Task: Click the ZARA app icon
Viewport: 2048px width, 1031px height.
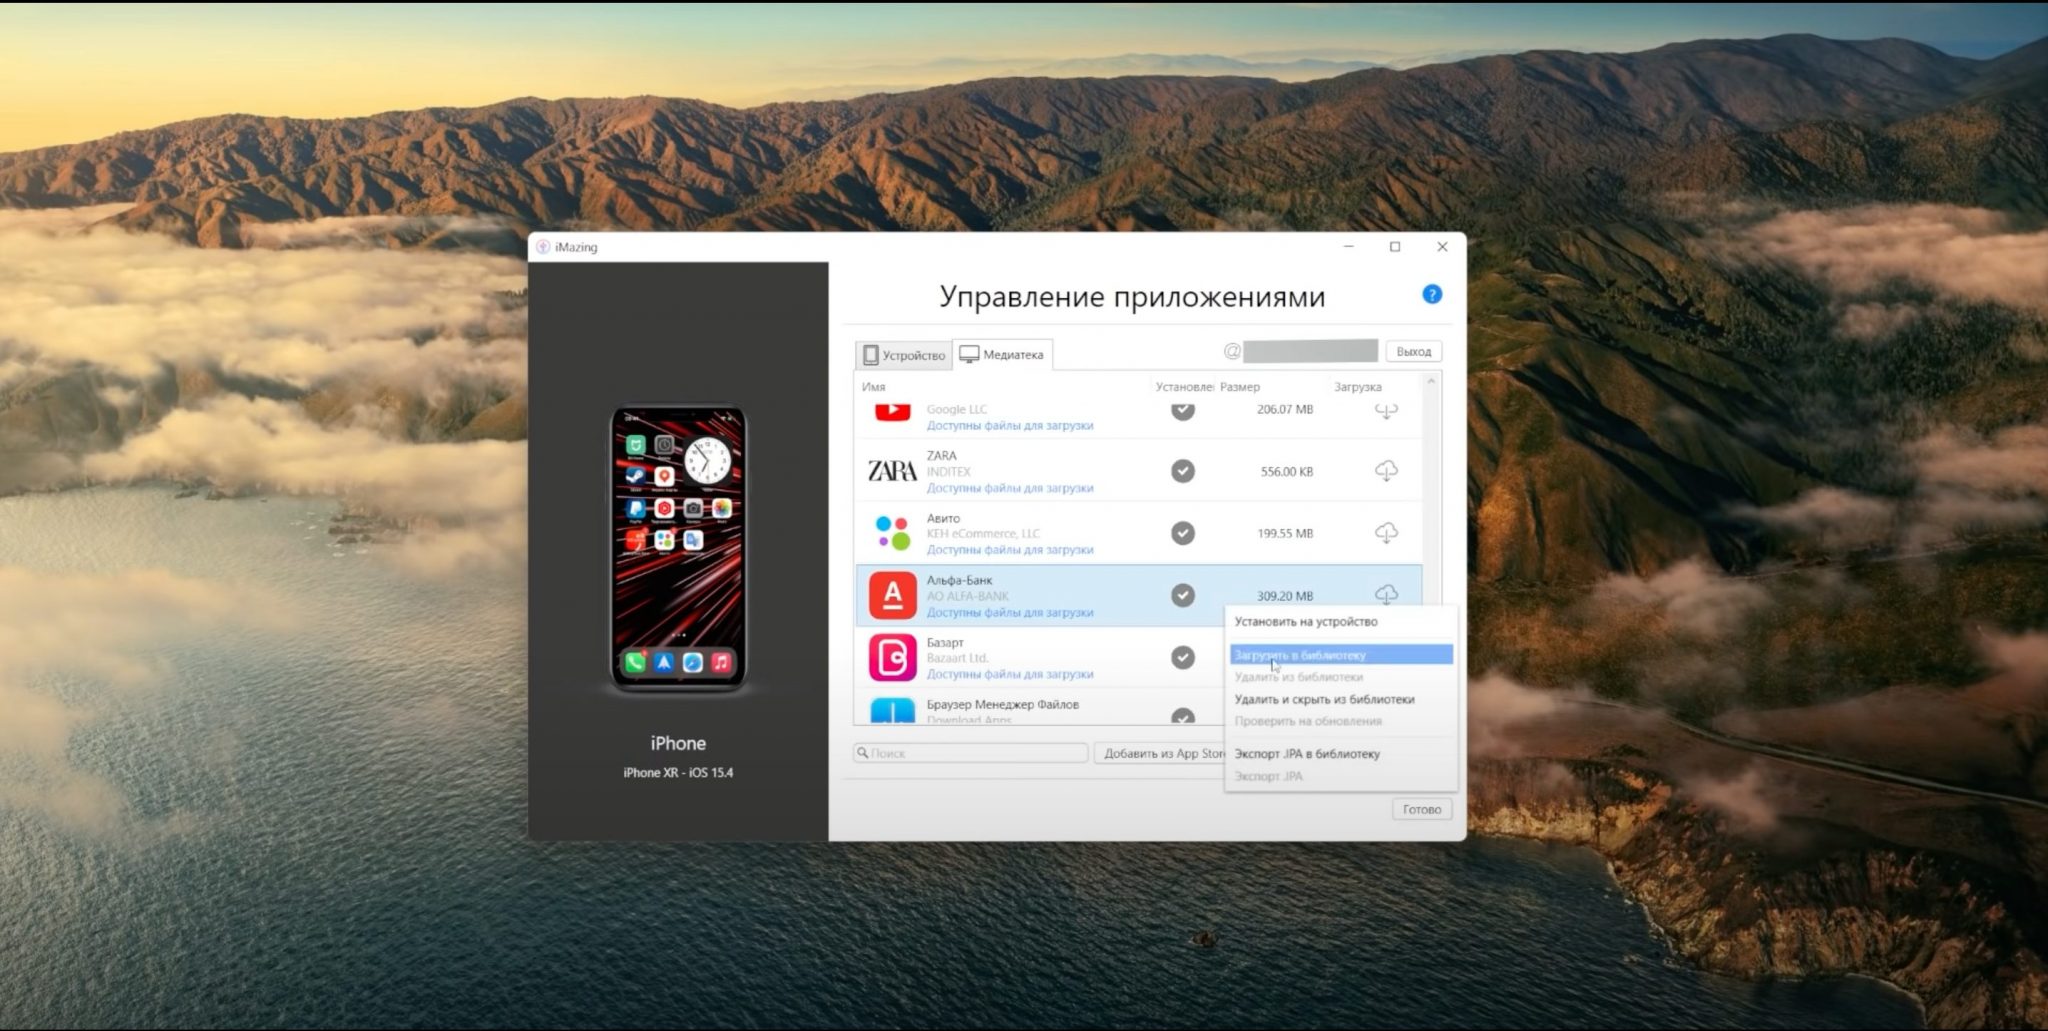Action: [892, 471]
